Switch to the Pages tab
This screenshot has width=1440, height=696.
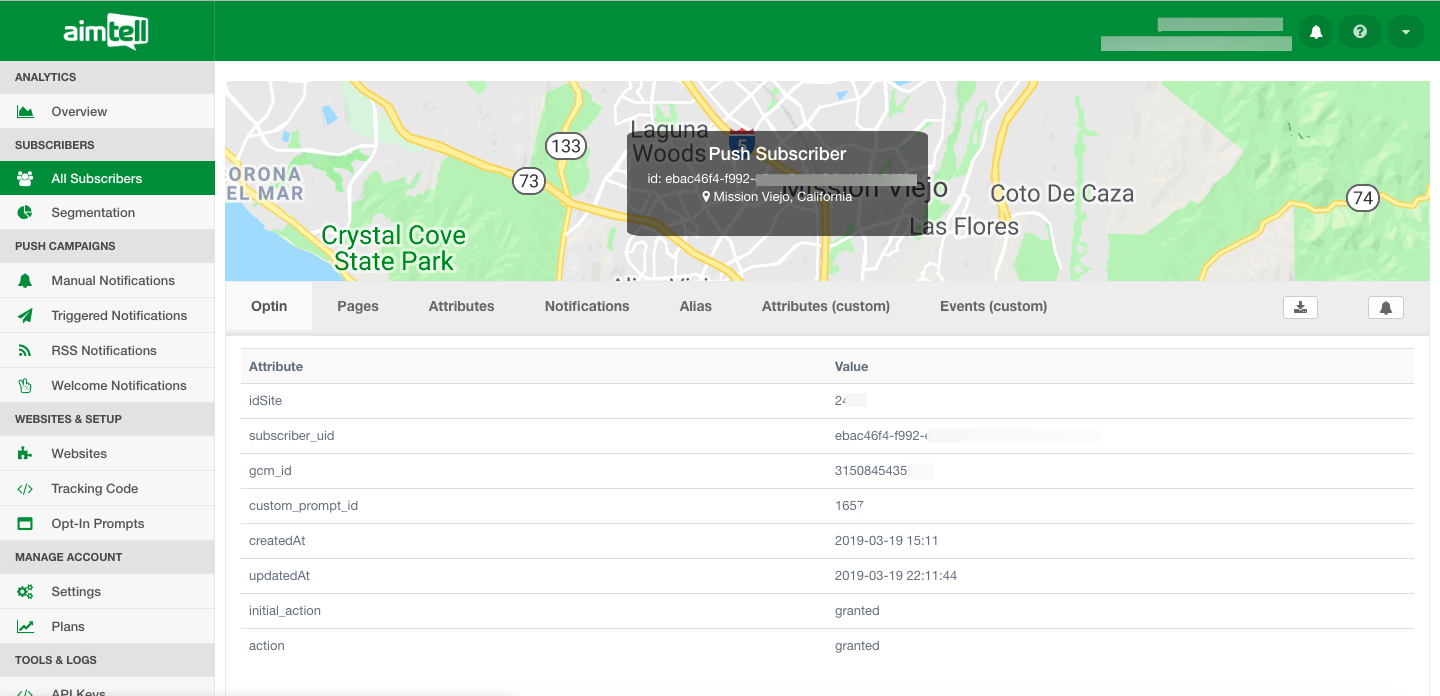pyautogui.click(x=357, y=306)
